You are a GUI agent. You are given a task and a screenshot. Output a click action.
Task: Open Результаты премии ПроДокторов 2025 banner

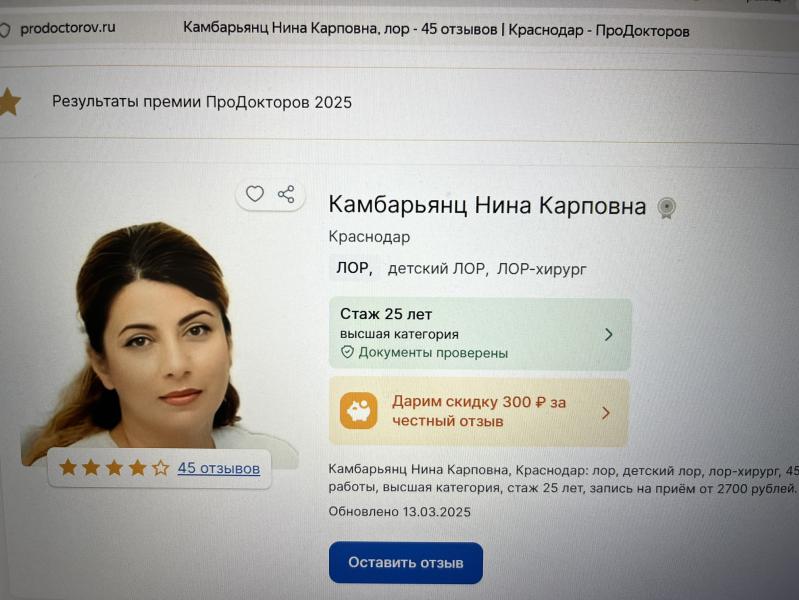(x=202, y=102)
